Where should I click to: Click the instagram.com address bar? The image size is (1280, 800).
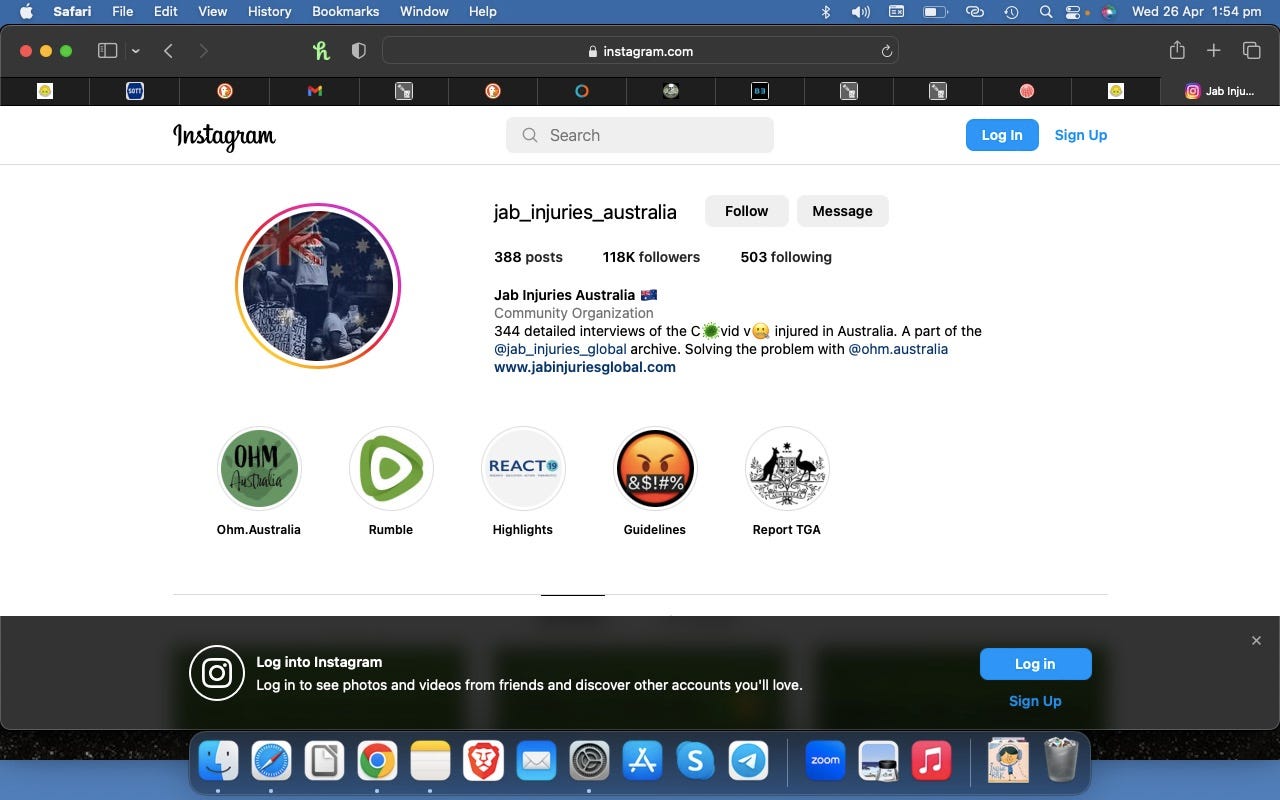click(x=640, y=51)
